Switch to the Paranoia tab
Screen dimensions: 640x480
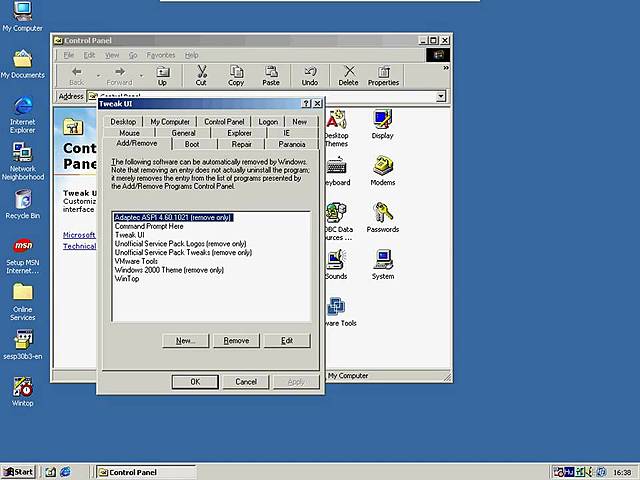(292, 144)
